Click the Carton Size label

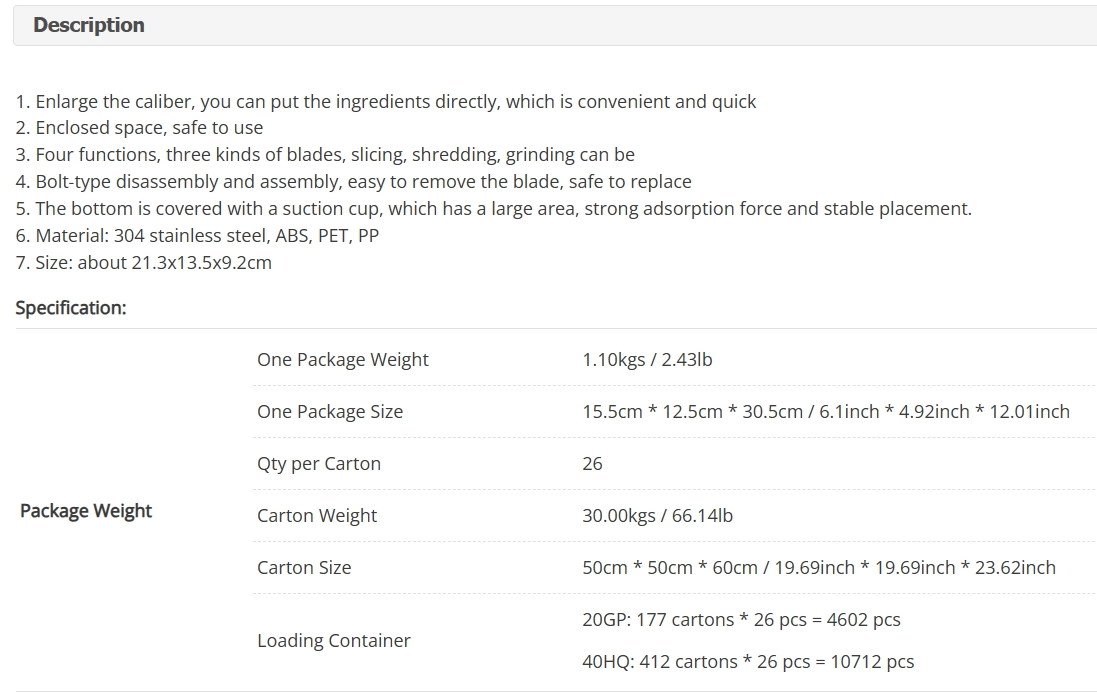click(x=304, y=567)
